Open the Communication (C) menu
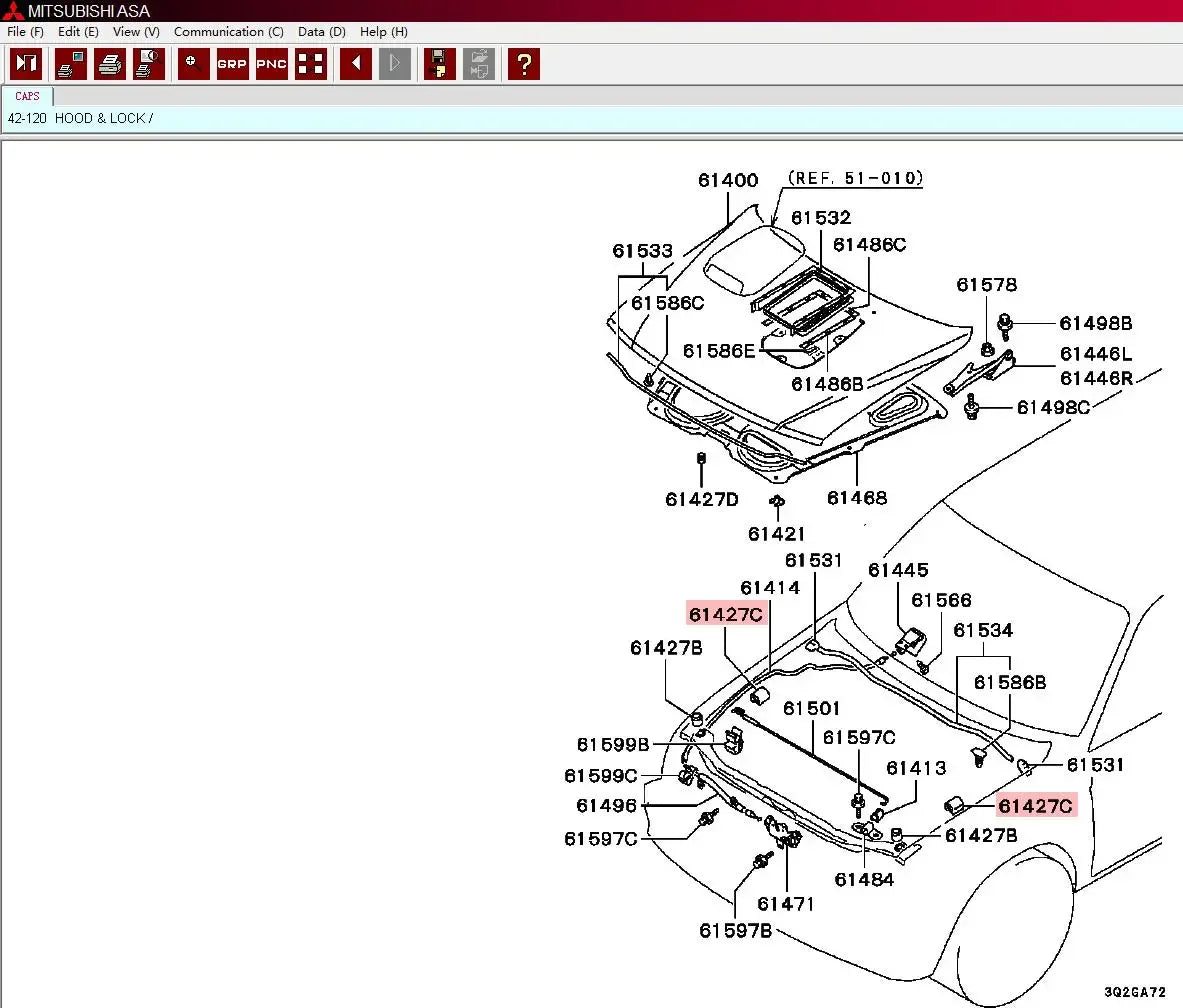This screenshot has height=1008, width=1183. 228,32
